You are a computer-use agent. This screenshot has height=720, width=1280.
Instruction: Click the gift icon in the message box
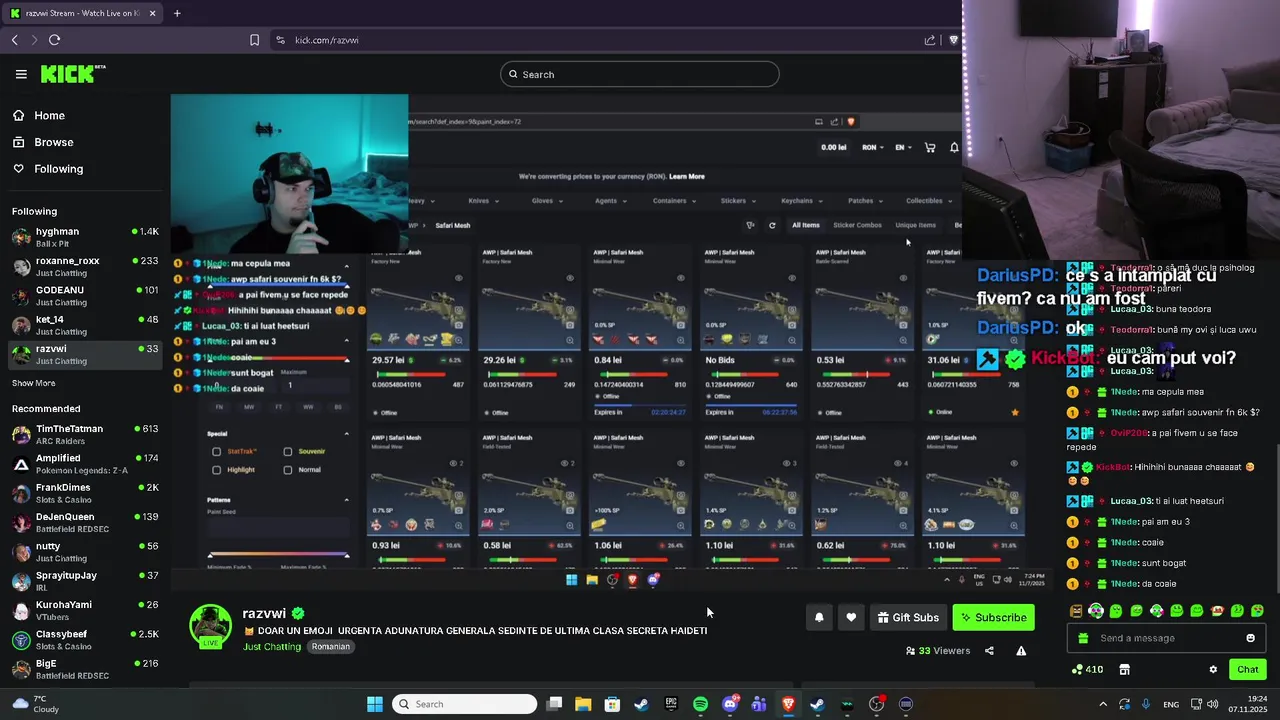[x=1085, y=638]
